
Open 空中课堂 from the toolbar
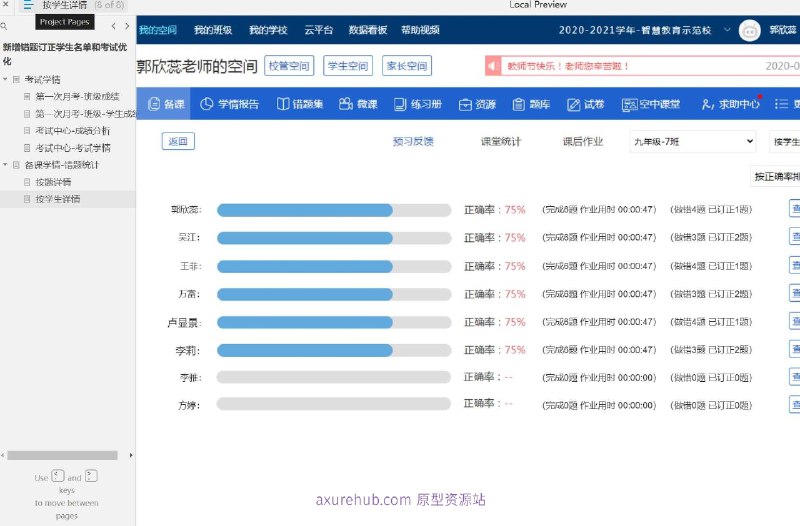651,104
